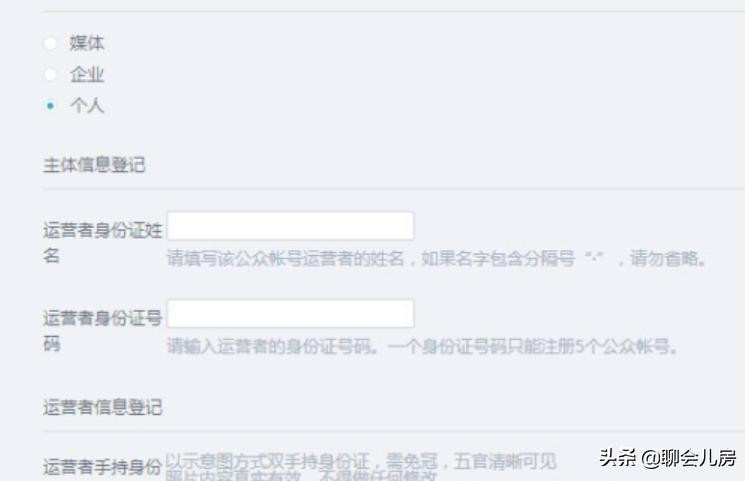Click the name hint about 分隔号
Viewport: 750px width, 481px height.
(x=436, y=259)
